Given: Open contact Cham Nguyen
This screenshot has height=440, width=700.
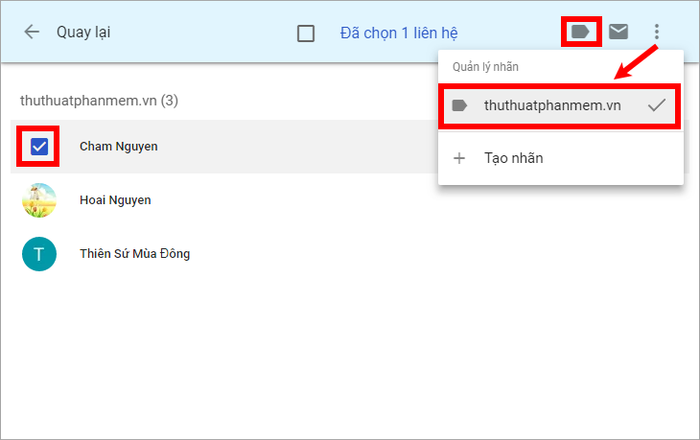Looking at the screenshot, I should point(118,146).
